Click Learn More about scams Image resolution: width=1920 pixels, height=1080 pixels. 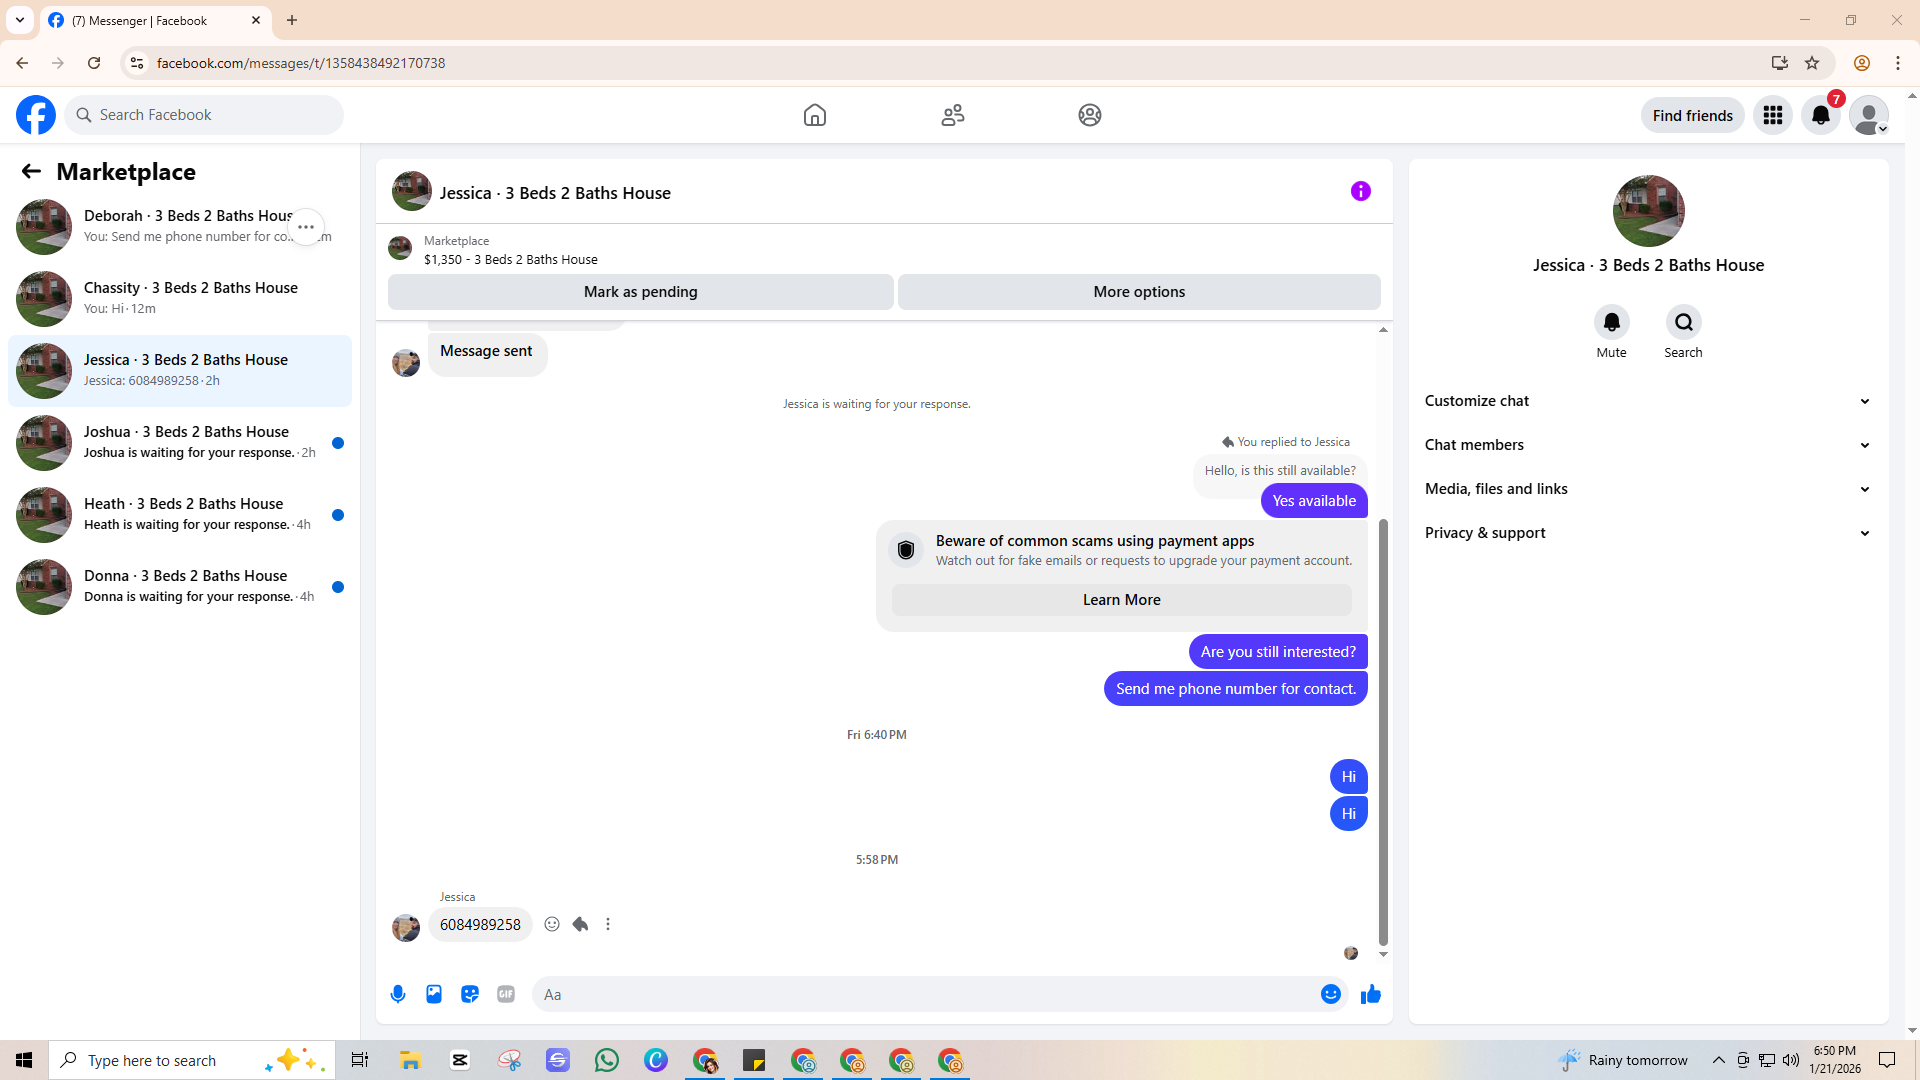pyautogui.click(x=1121, y=600)
